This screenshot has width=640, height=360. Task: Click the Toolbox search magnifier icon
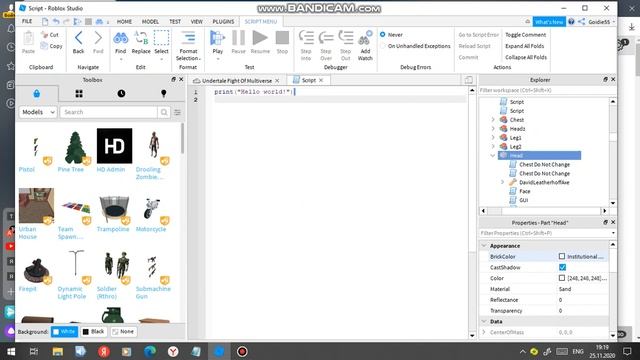164,112
